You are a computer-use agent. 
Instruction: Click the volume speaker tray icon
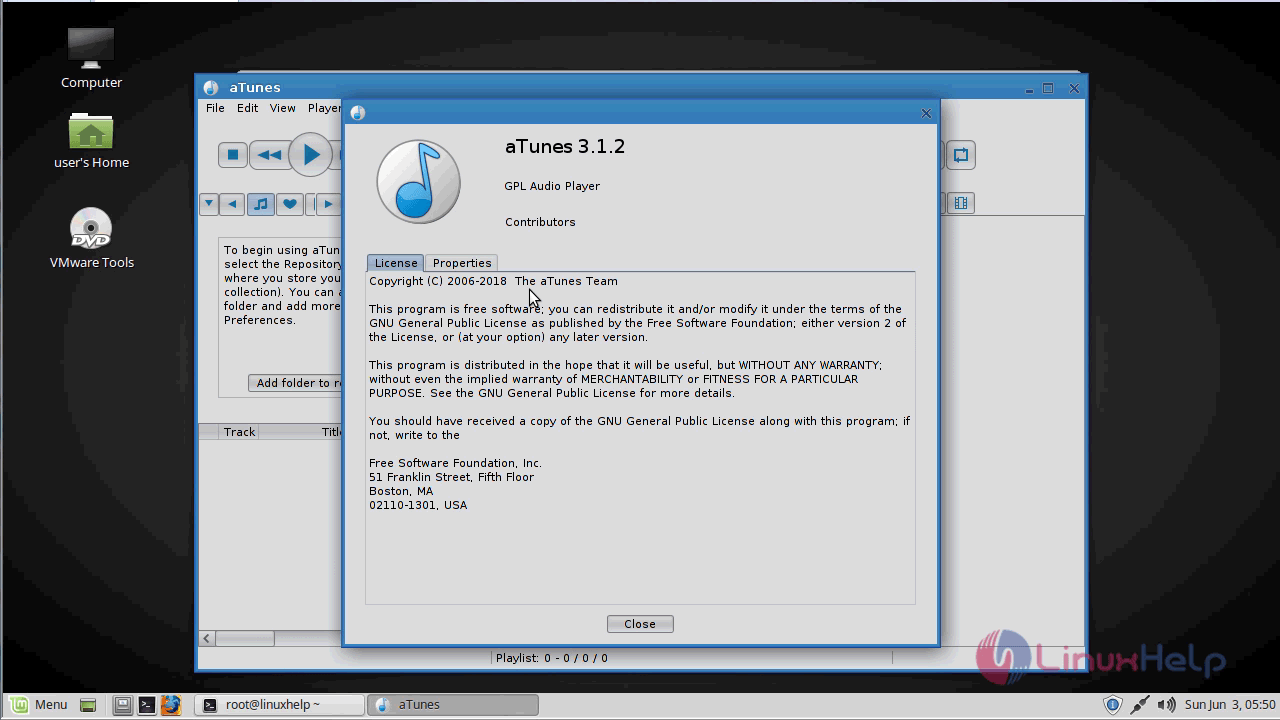[1166, 705]
